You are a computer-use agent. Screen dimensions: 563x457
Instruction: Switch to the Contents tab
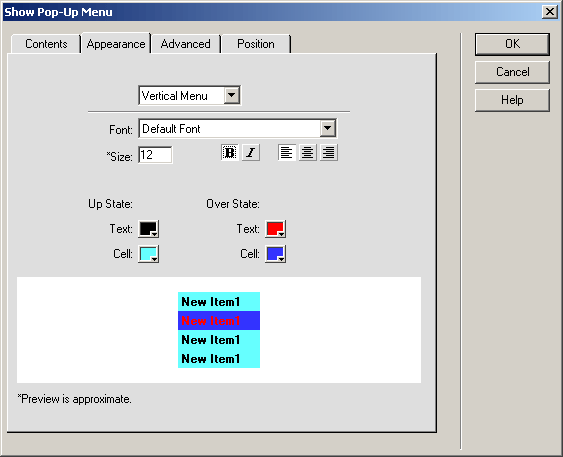[46, 44]
